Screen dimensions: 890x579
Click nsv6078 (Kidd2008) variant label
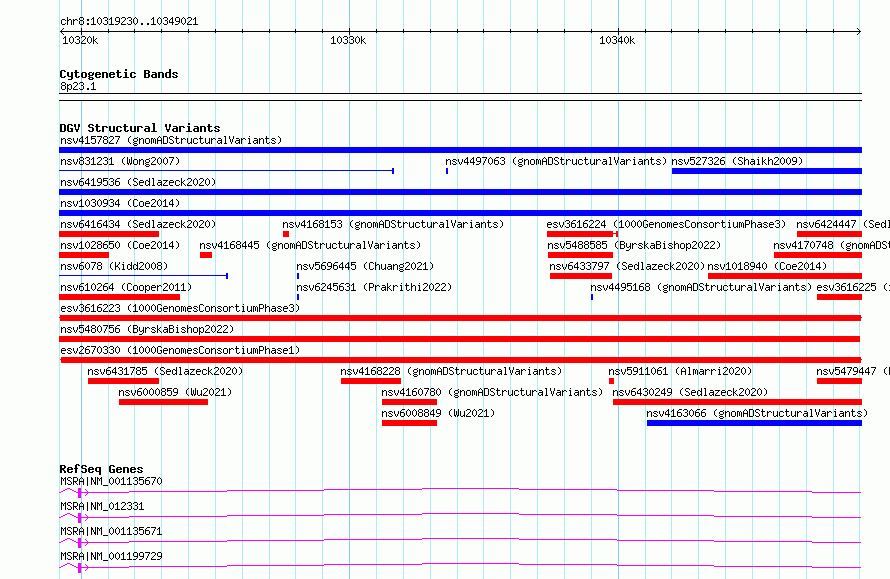[114, 266]
